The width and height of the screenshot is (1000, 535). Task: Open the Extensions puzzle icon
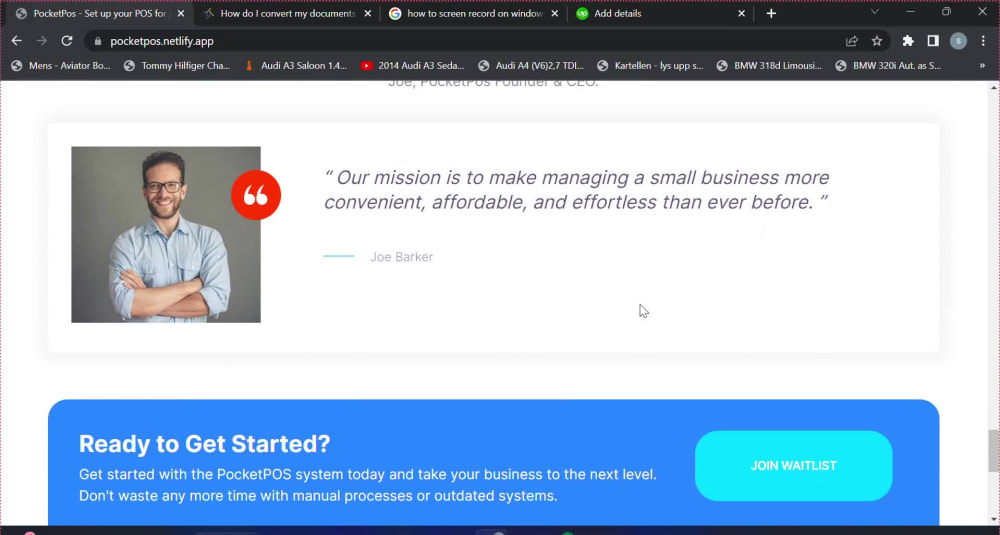(x=908, y=41)
